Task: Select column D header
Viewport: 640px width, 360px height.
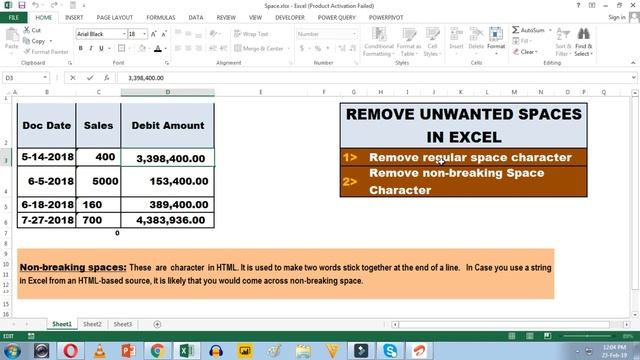Action: pos(168,92)
